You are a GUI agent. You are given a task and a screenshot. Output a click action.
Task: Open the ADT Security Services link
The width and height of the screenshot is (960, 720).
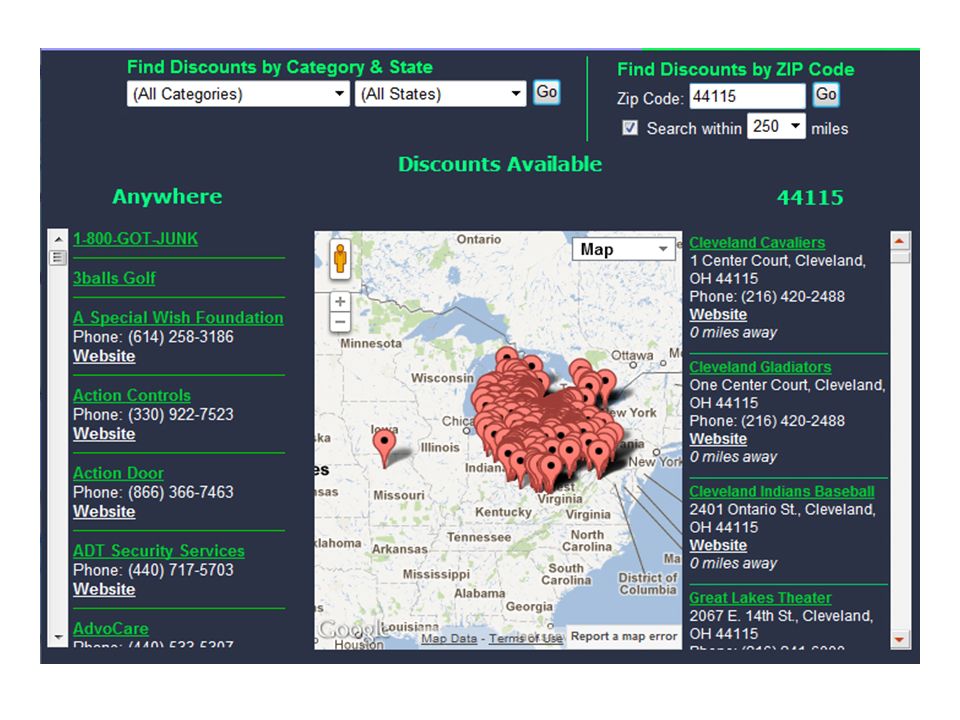pyautogui.click(x=159, y=550)
